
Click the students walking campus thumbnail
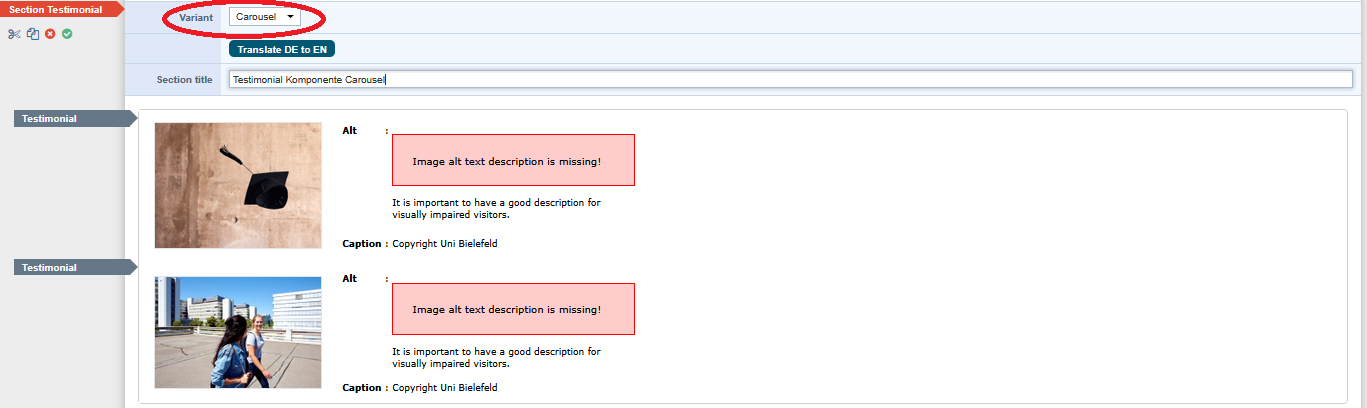click(238, 332)
